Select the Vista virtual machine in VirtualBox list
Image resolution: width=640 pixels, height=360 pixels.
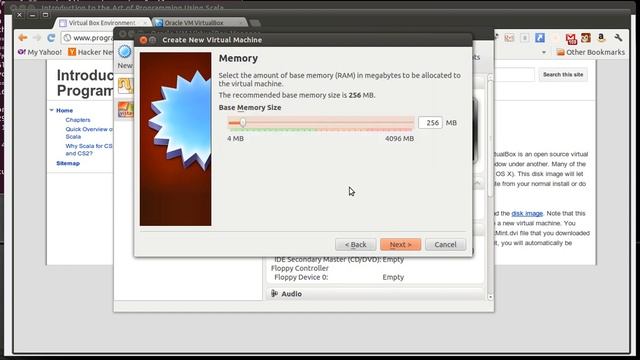coord(125,109)
